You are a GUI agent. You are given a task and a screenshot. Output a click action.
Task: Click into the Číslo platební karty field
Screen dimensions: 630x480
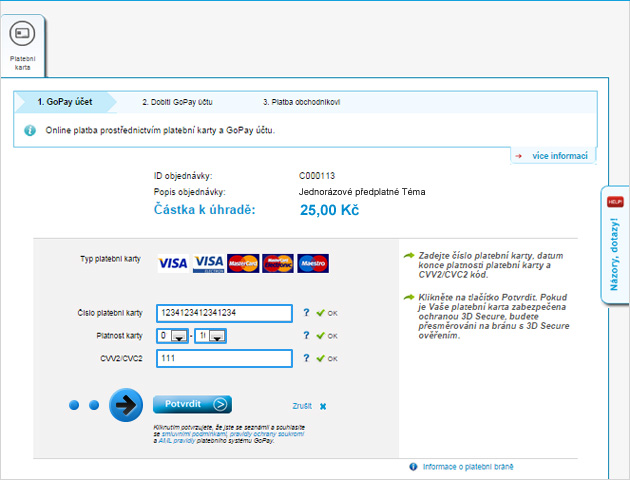click(x=223, y=313)
